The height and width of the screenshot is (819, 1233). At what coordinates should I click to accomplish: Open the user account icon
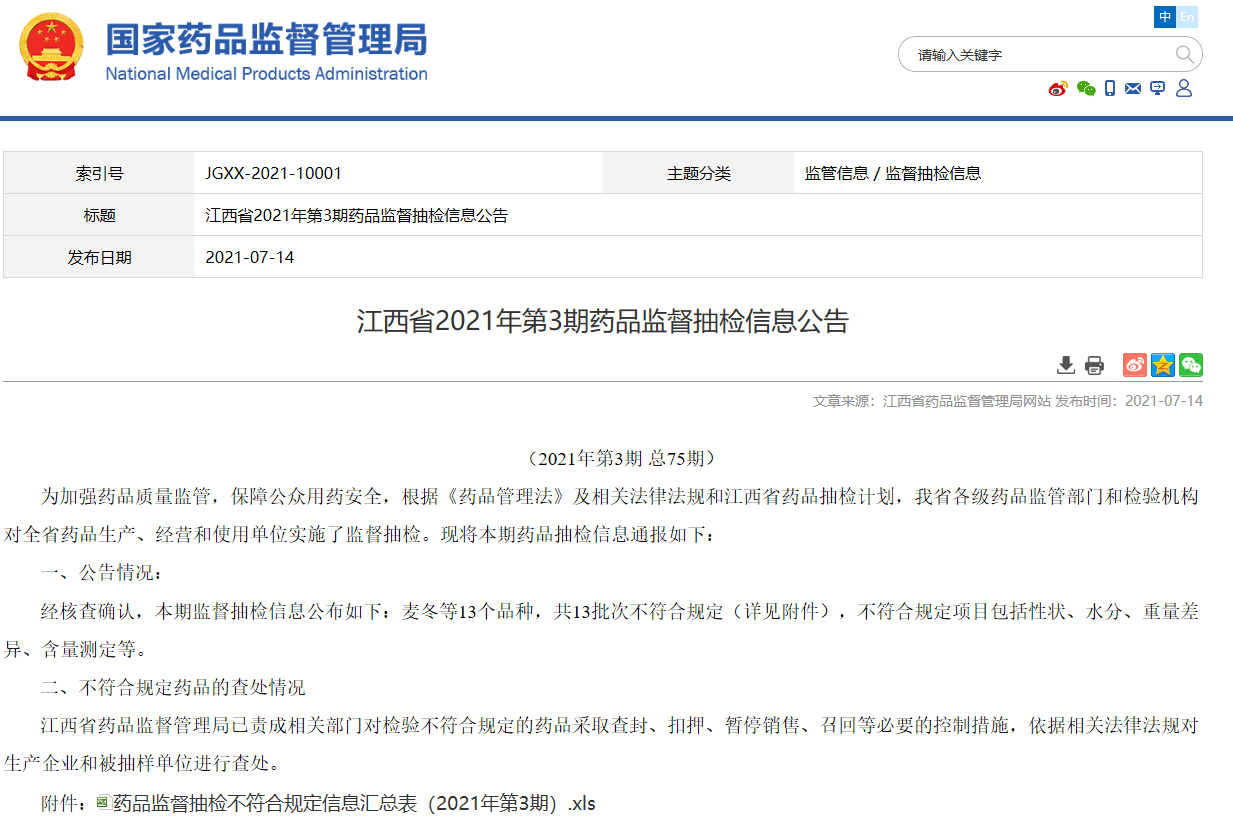pos(1184,89)
